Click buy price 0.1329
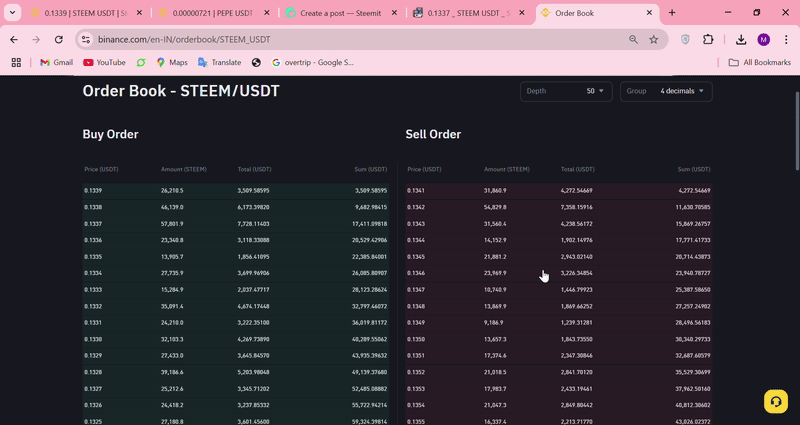The image size is (800, 425). pos(93,356)
